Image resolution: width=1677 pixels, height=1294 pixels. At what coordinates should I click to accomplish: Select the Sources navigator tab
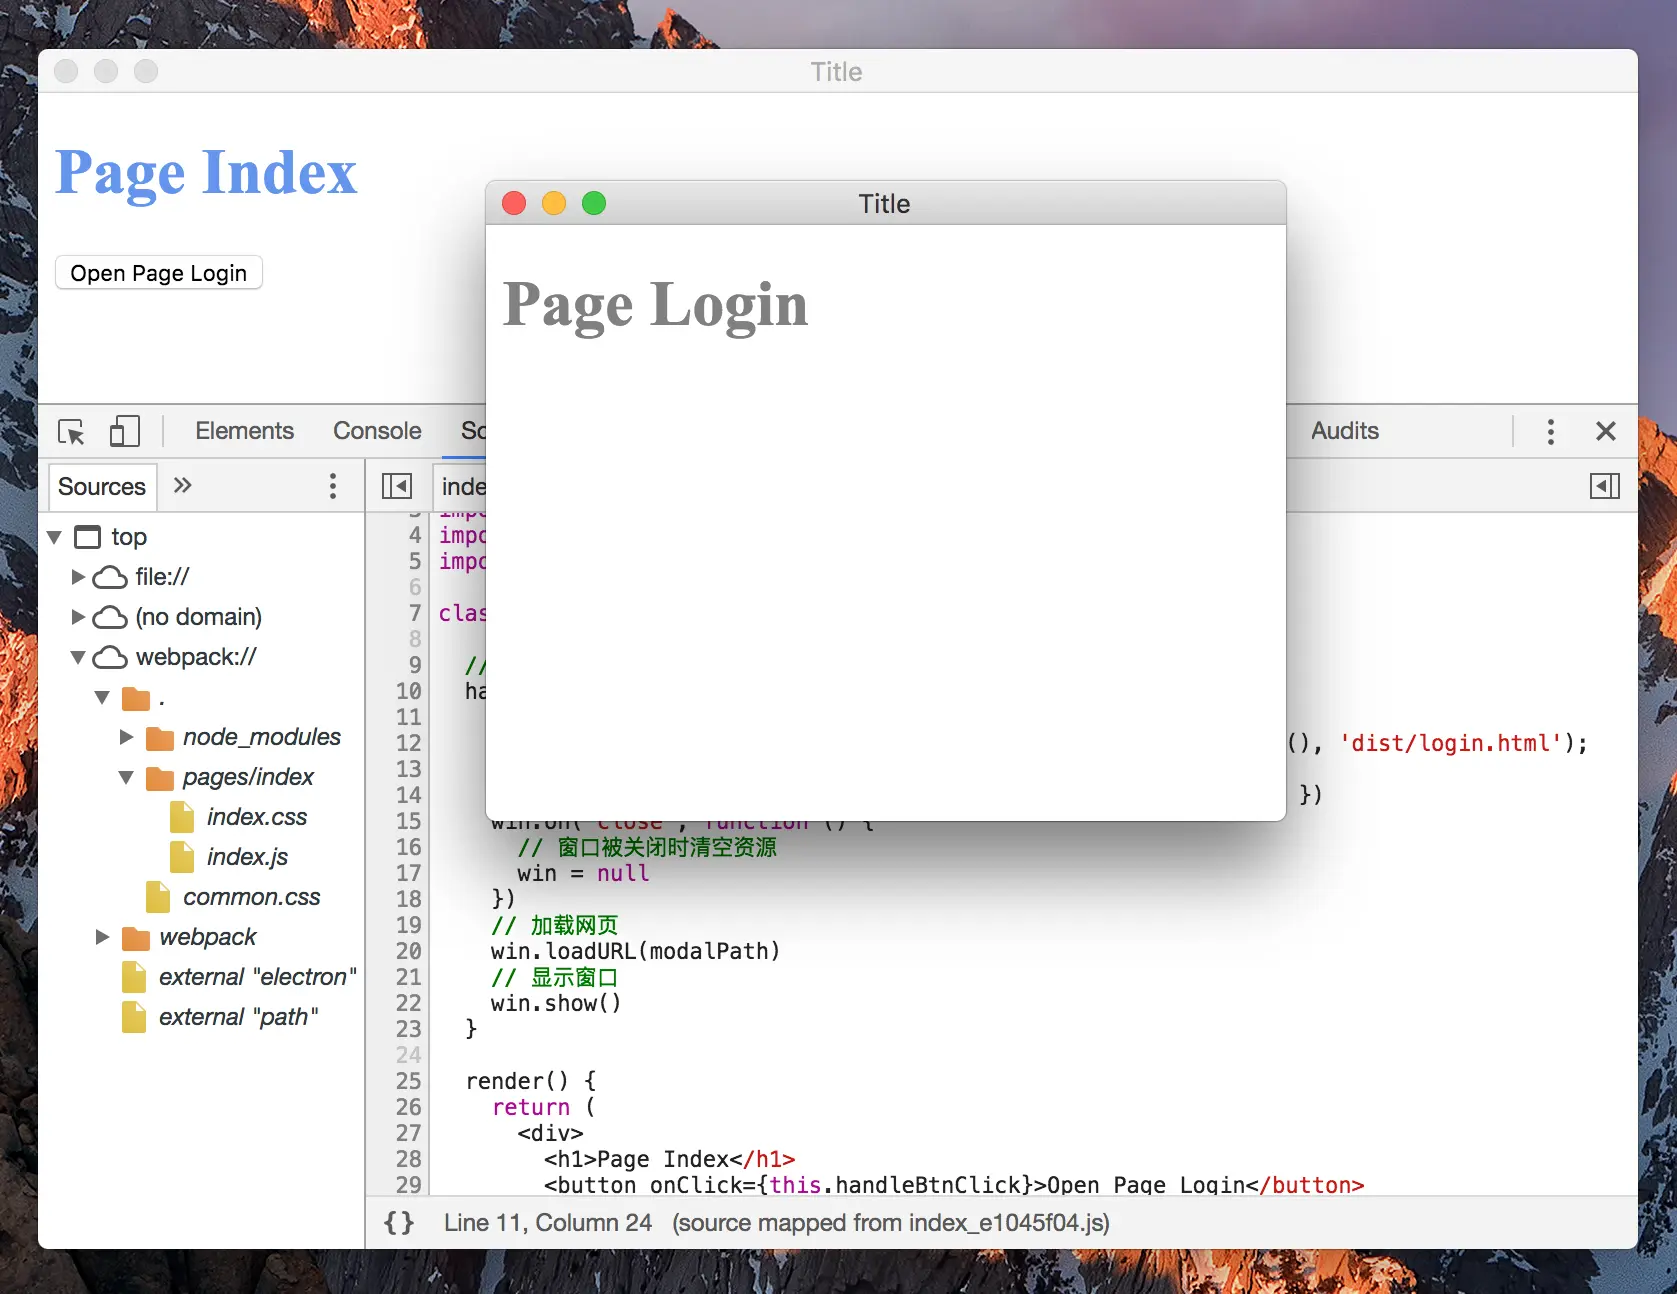coord(102,487)
